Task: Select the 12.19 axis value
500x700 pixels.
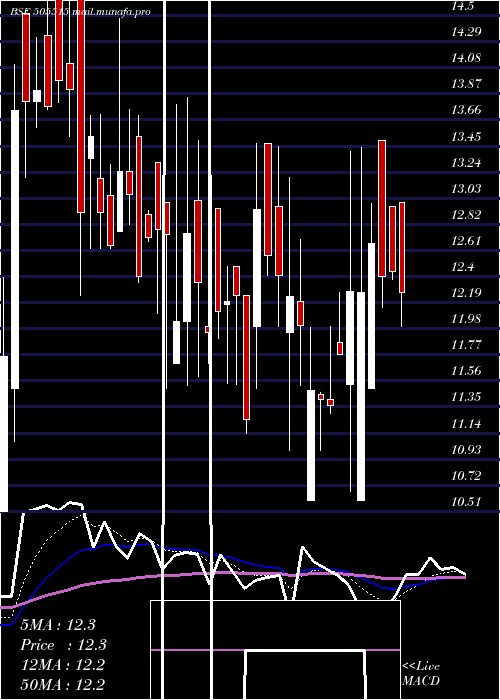Action: pyautogui.click(x=467, y=292)
